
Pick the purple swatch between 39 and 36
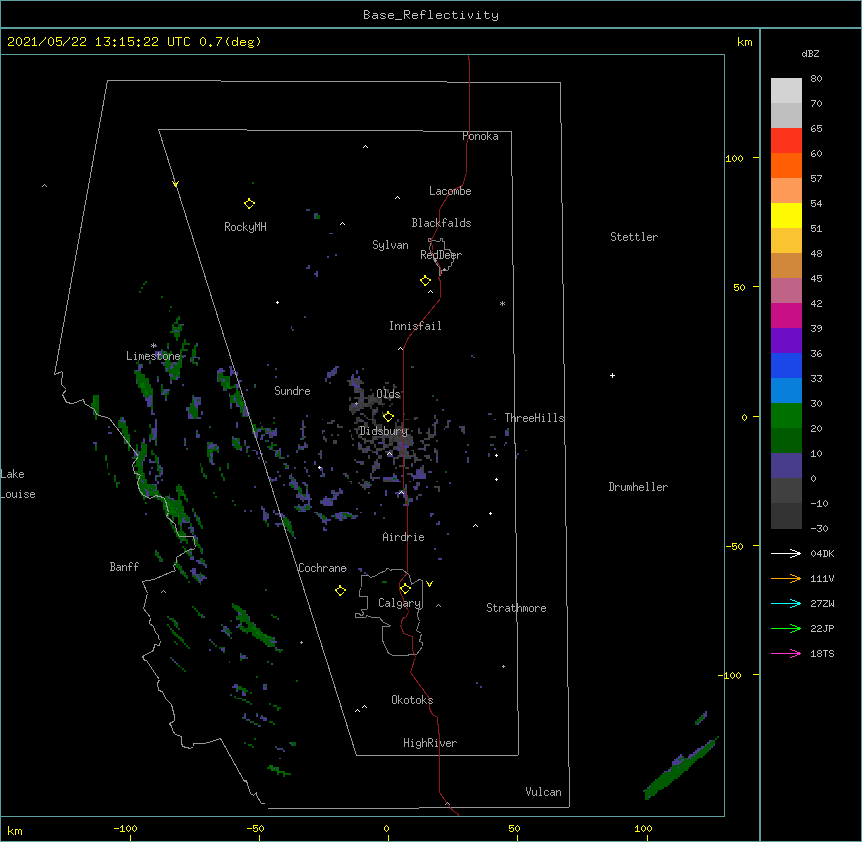(786, 340)
